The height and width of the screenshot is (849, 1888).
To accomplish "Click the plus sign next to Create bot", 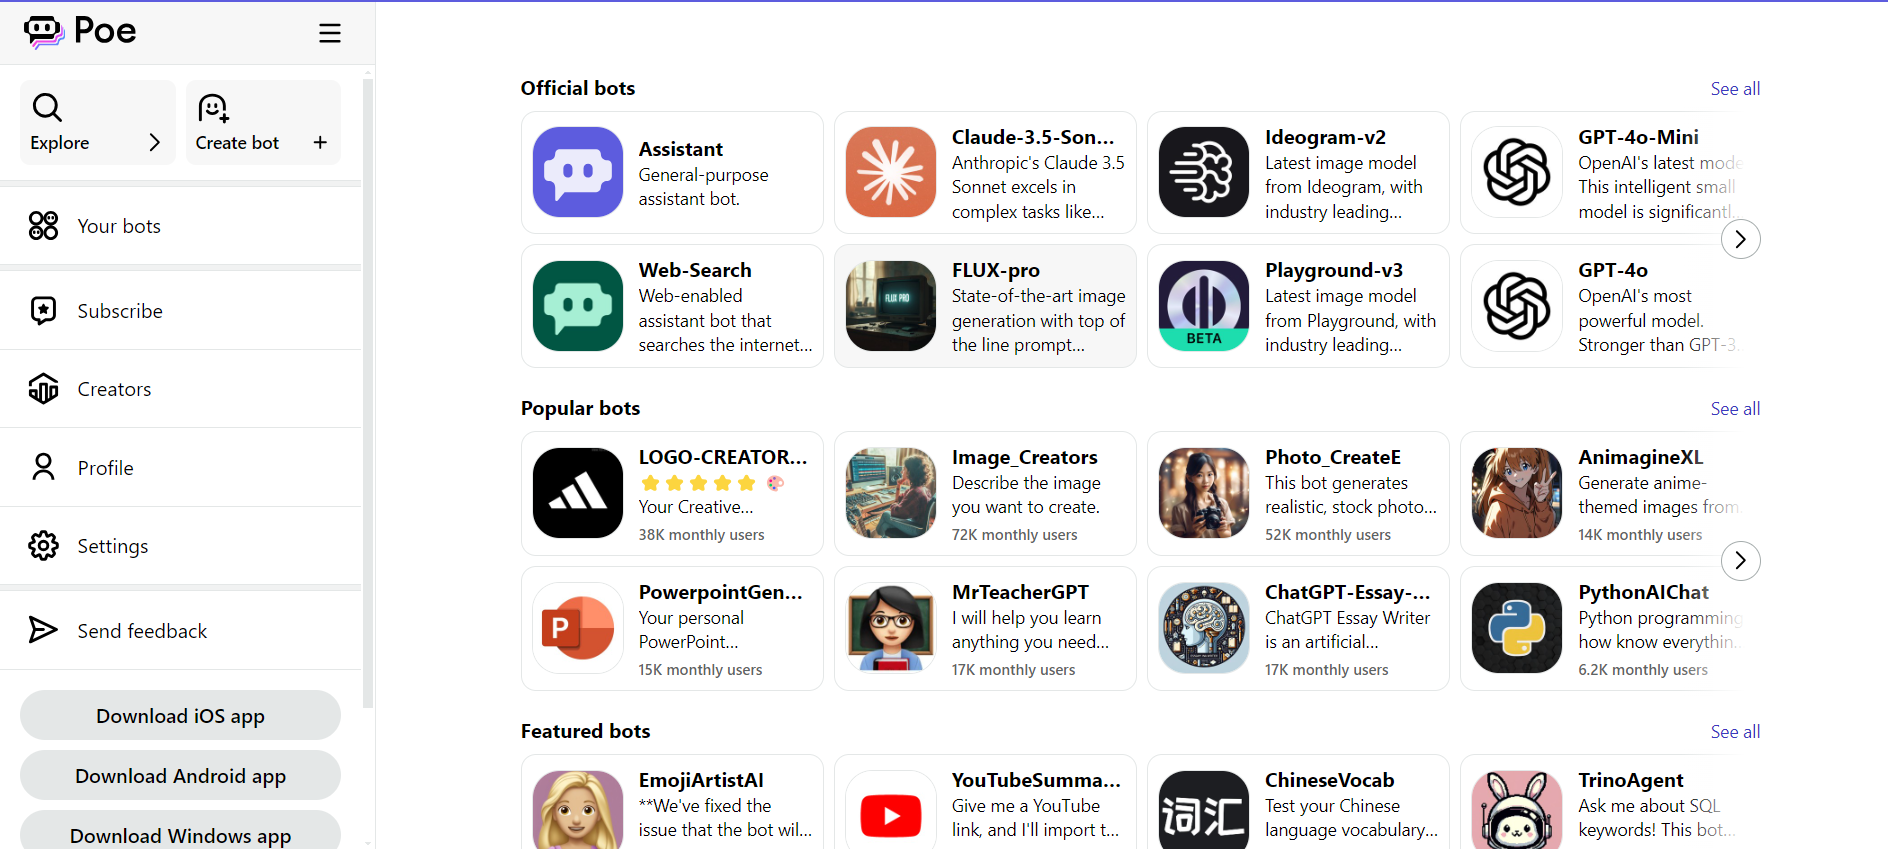I will 320,143.
